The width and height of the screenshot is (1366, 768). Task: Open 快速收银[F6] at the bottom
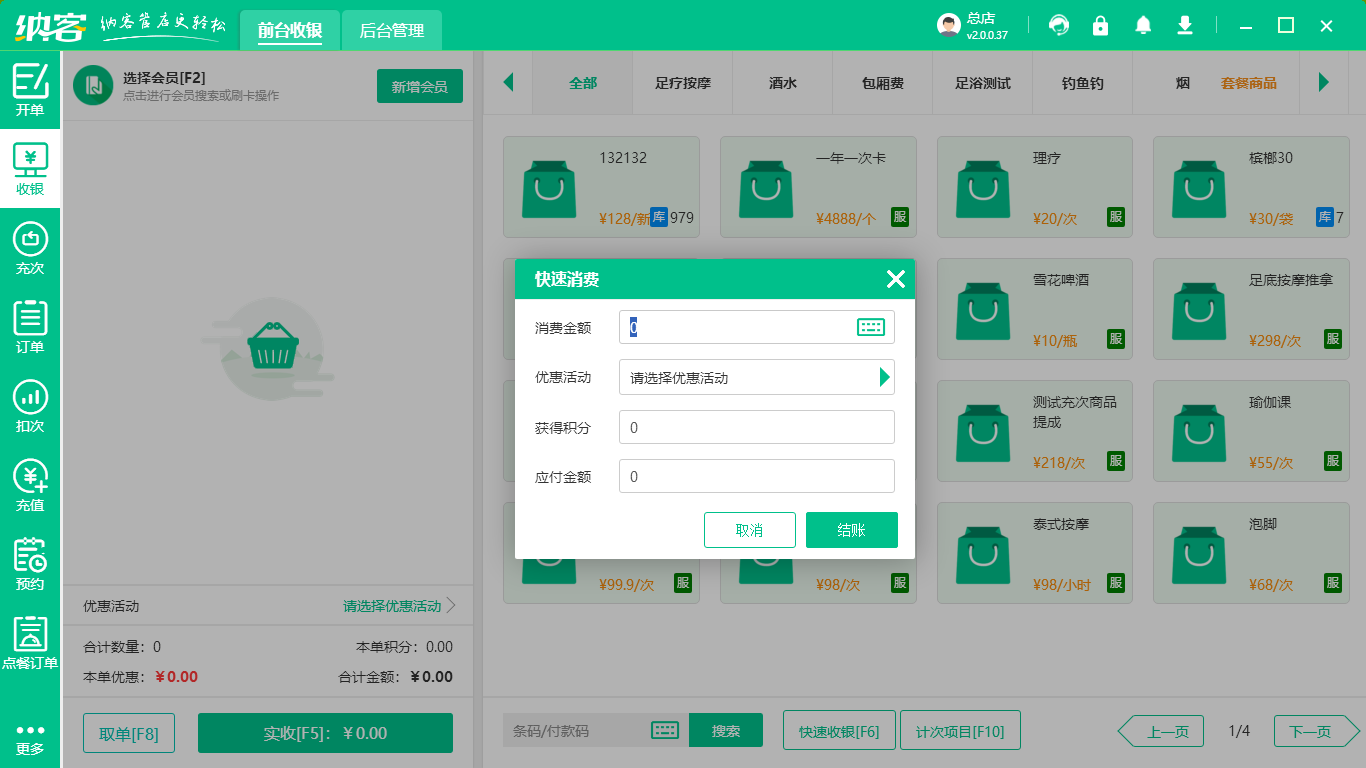[x=839, y=730]
